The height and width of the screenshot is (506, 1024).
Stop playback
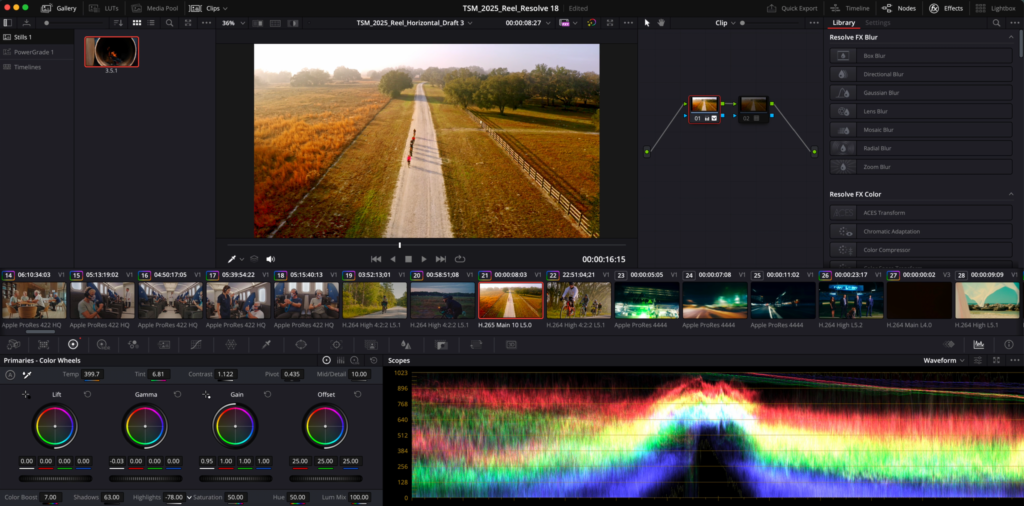pos(408,259)
